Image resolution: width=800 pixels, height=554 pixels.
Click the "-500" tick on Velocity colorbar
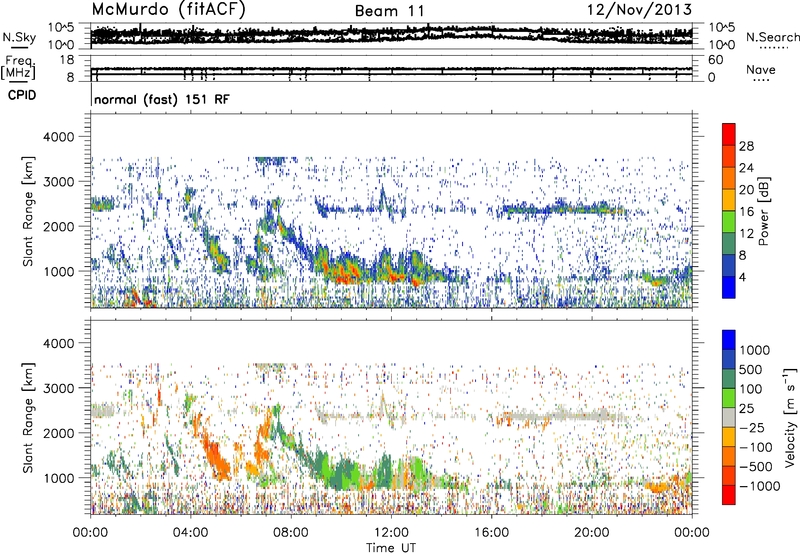click(x=756, y=467)
